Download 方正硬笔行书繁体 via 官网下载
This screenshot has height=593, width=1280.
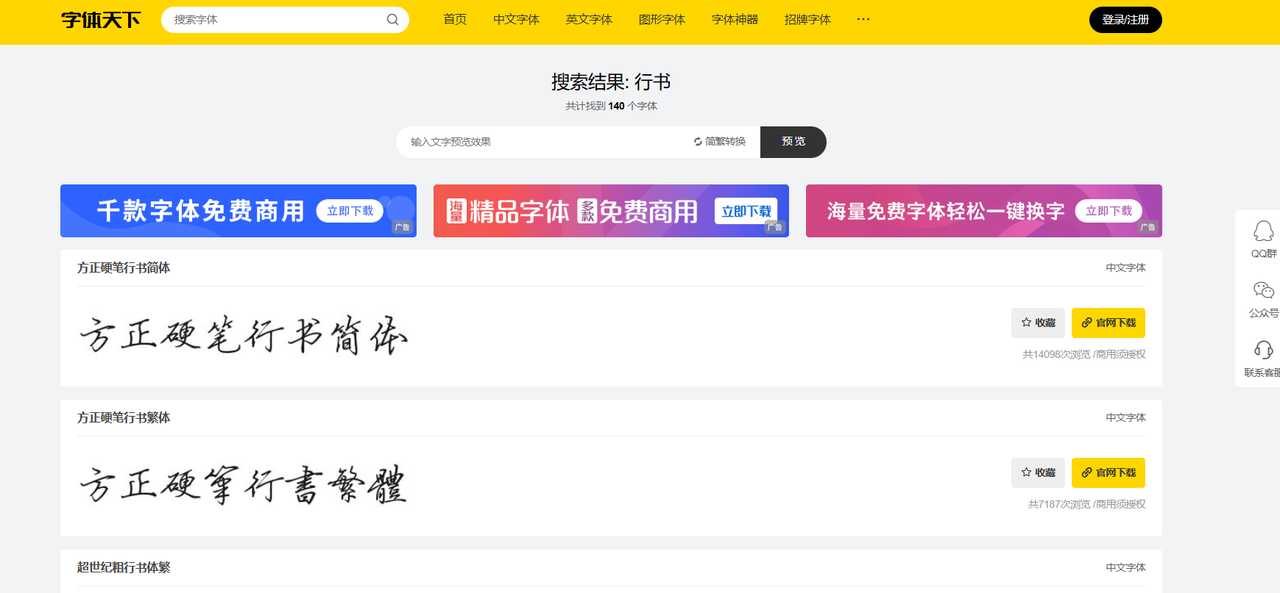click(x=1108, y=473)
